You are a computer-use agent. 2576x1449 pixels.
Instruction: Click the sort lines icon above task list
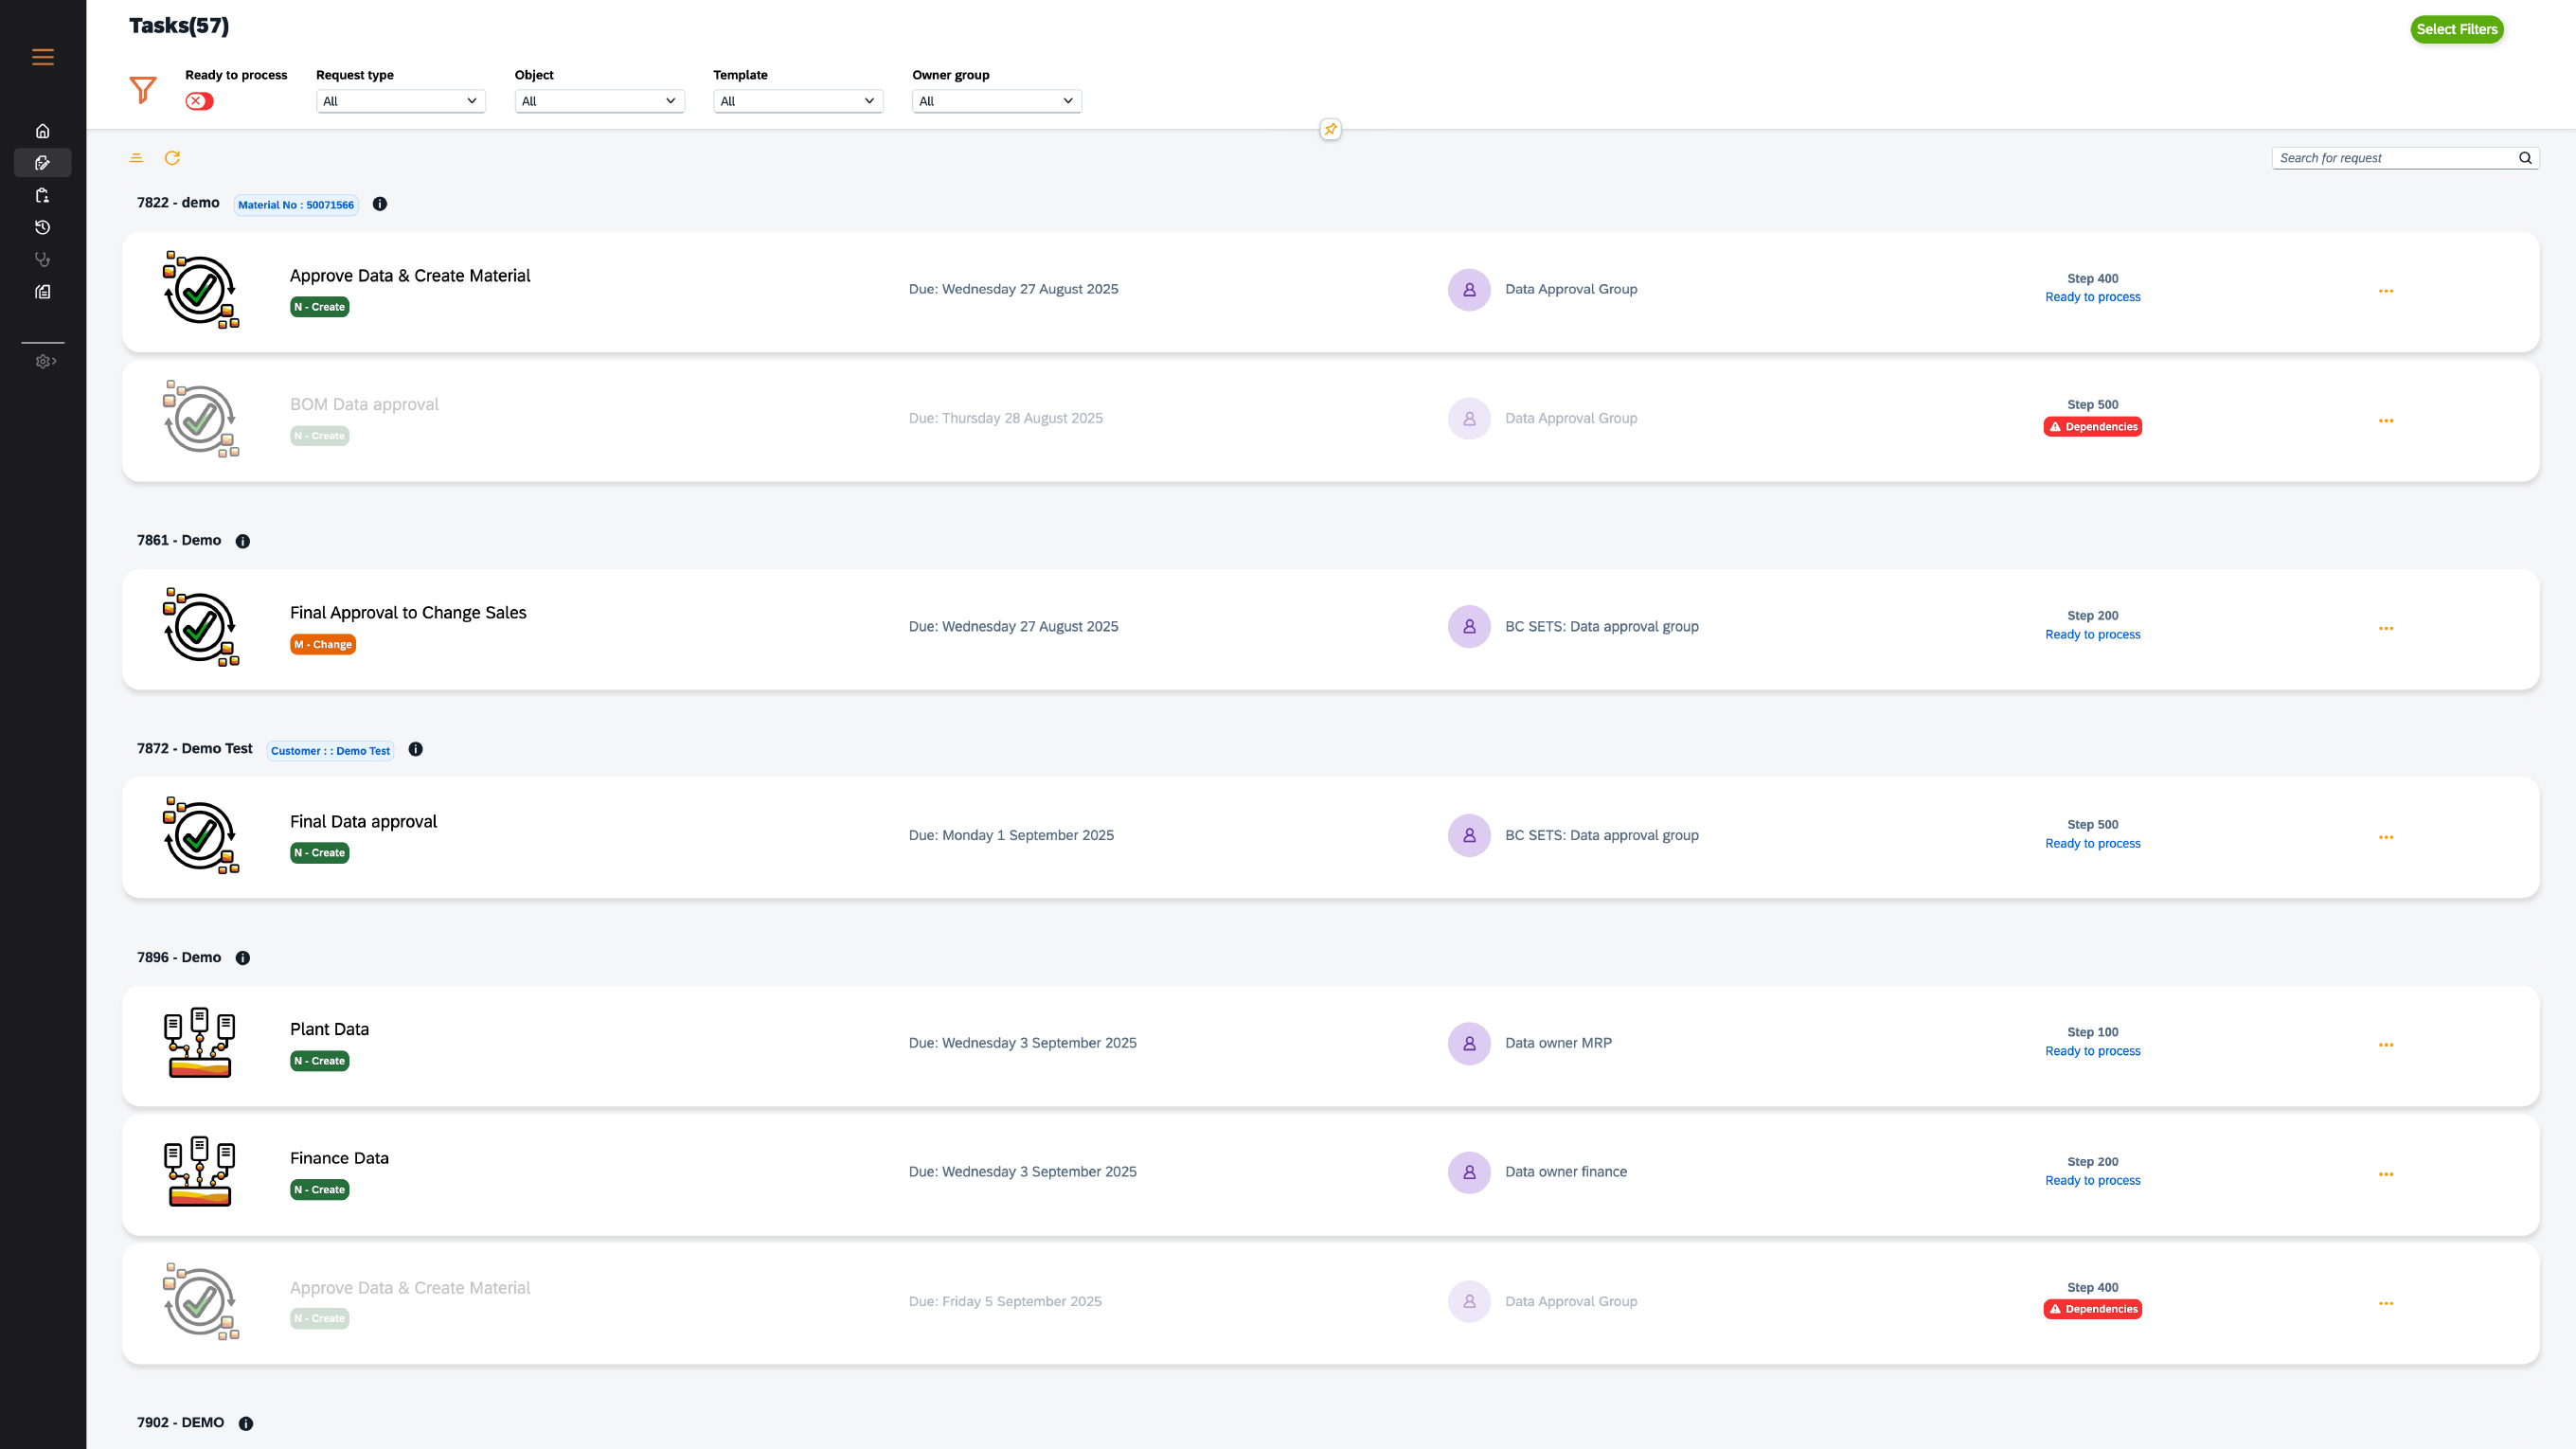(x=137, y=158)
